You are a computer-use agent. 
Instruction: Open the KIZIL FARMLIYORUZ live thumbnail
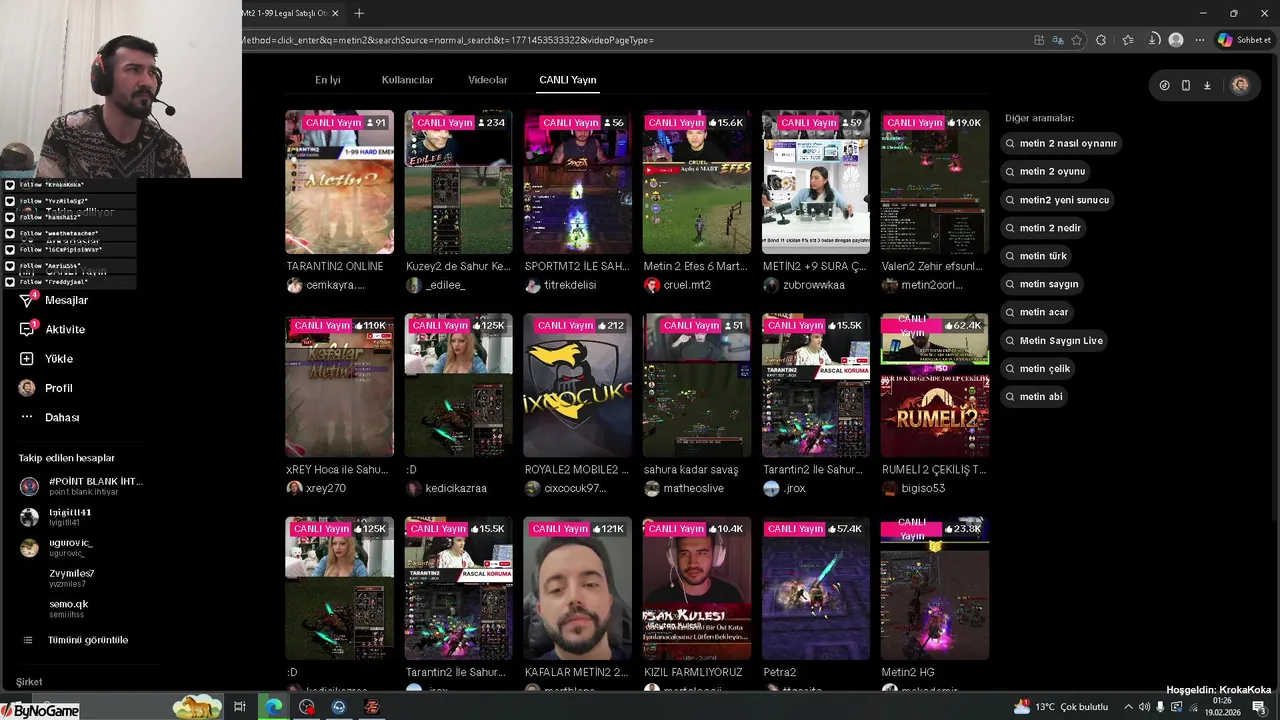click(x=697, y=588)
